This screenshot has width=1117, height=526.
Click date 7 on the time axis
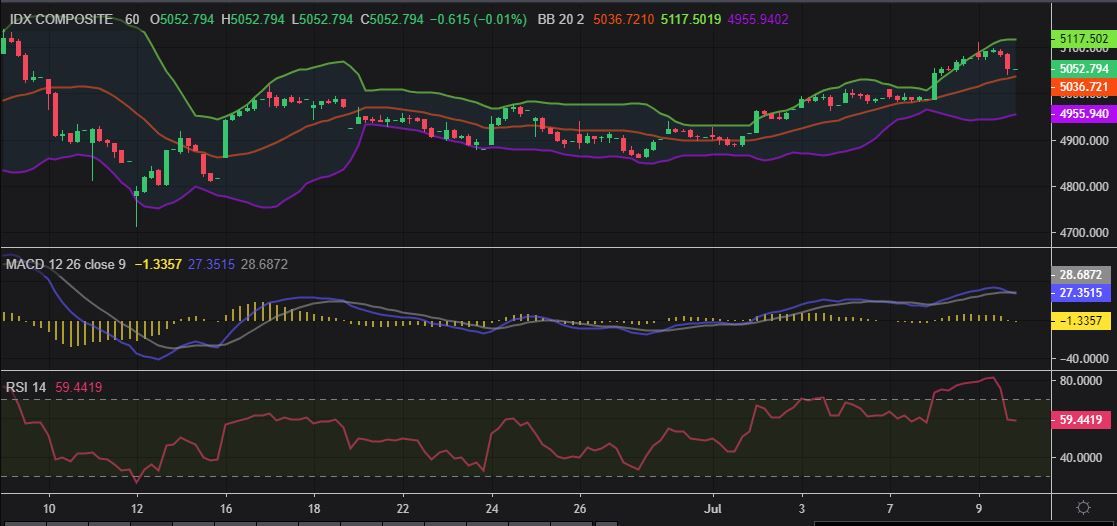(x=890, y=507)
